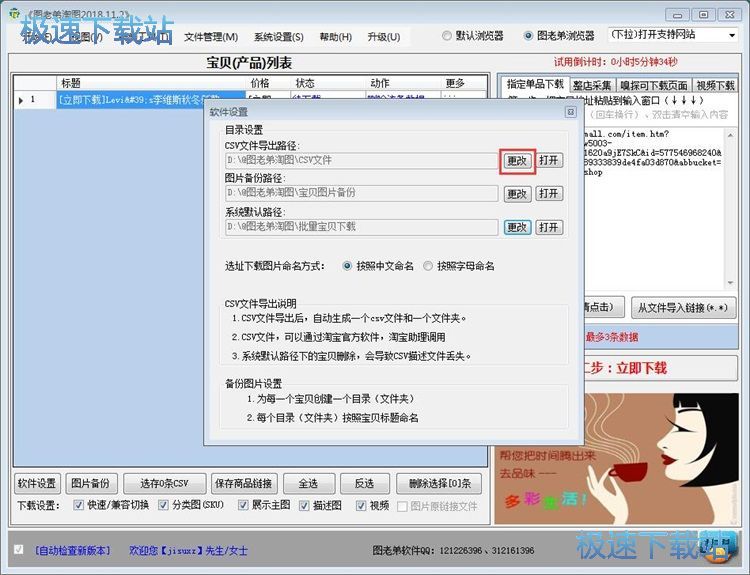
Task: Open 文件管理(M) menu
Action: coord(211,37)
